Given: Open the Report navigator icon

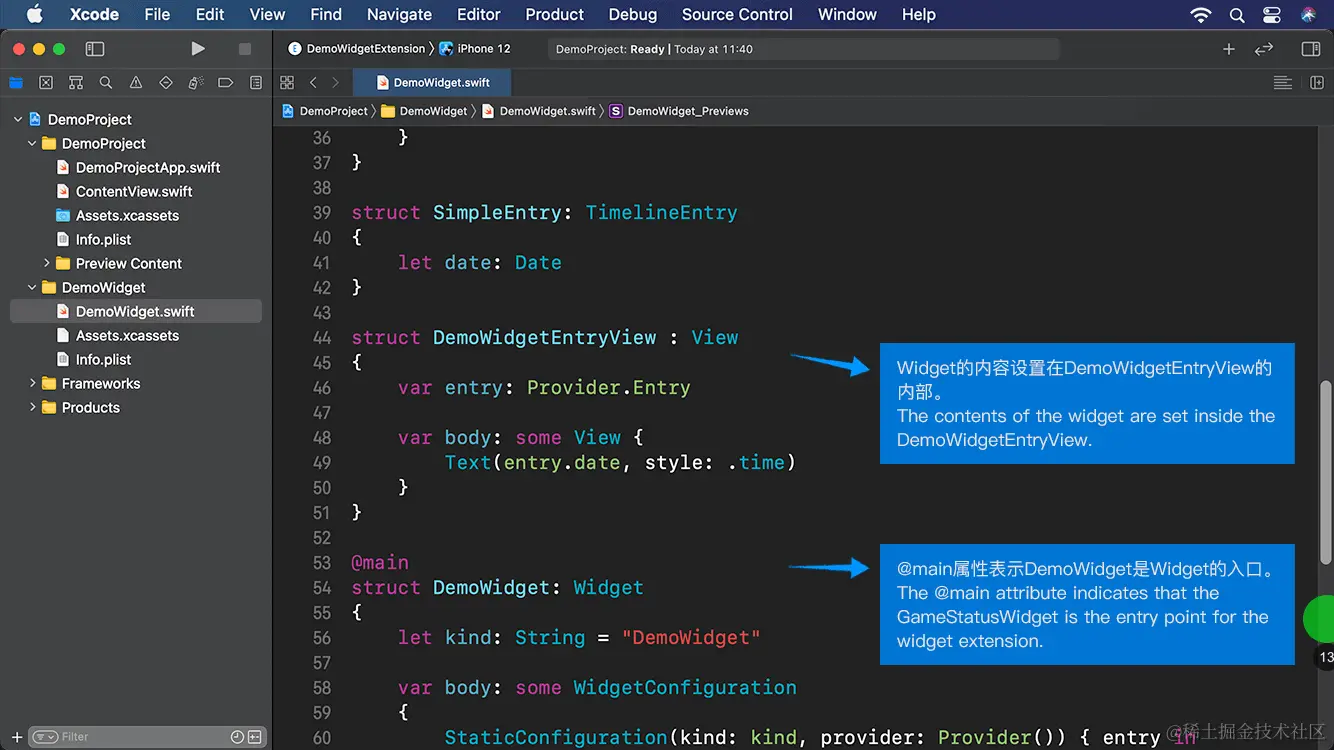Looking at the screenshot, I should [x=256, y=83].
